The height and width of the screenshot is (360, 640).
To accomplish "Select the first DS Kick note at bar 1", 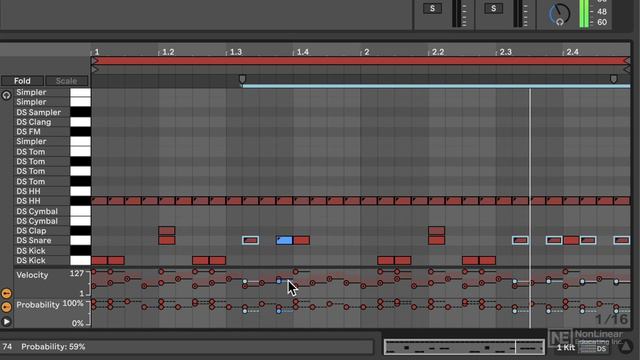I will coord(99,260).
